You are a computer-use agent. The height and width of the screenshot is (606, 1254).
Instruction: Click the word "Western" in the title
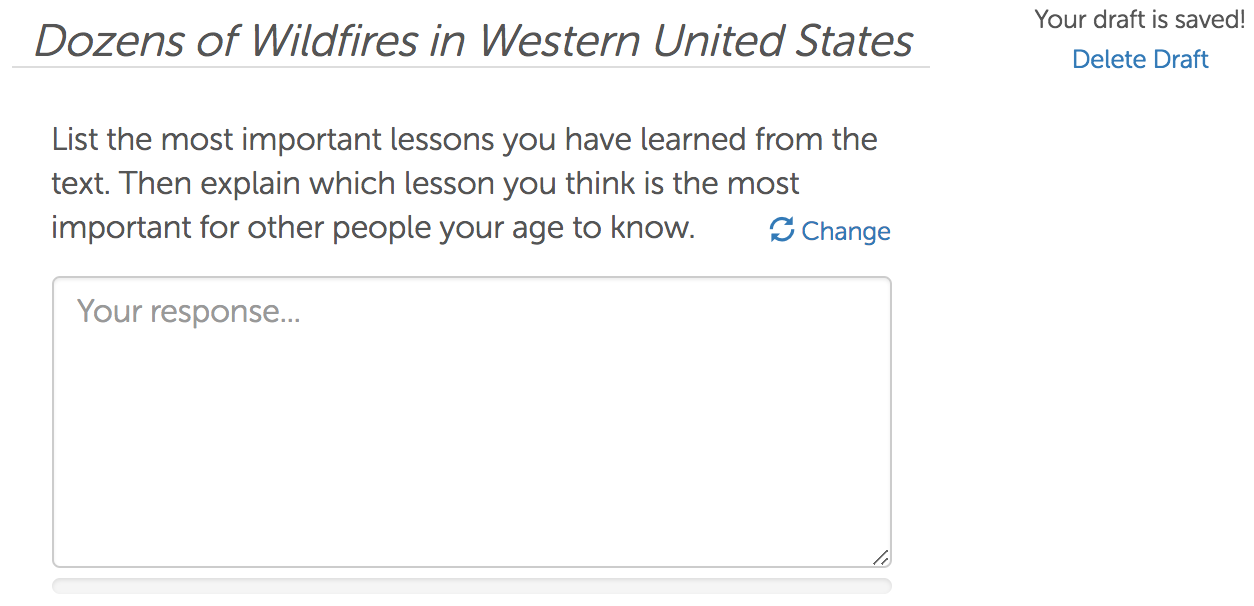558,41
